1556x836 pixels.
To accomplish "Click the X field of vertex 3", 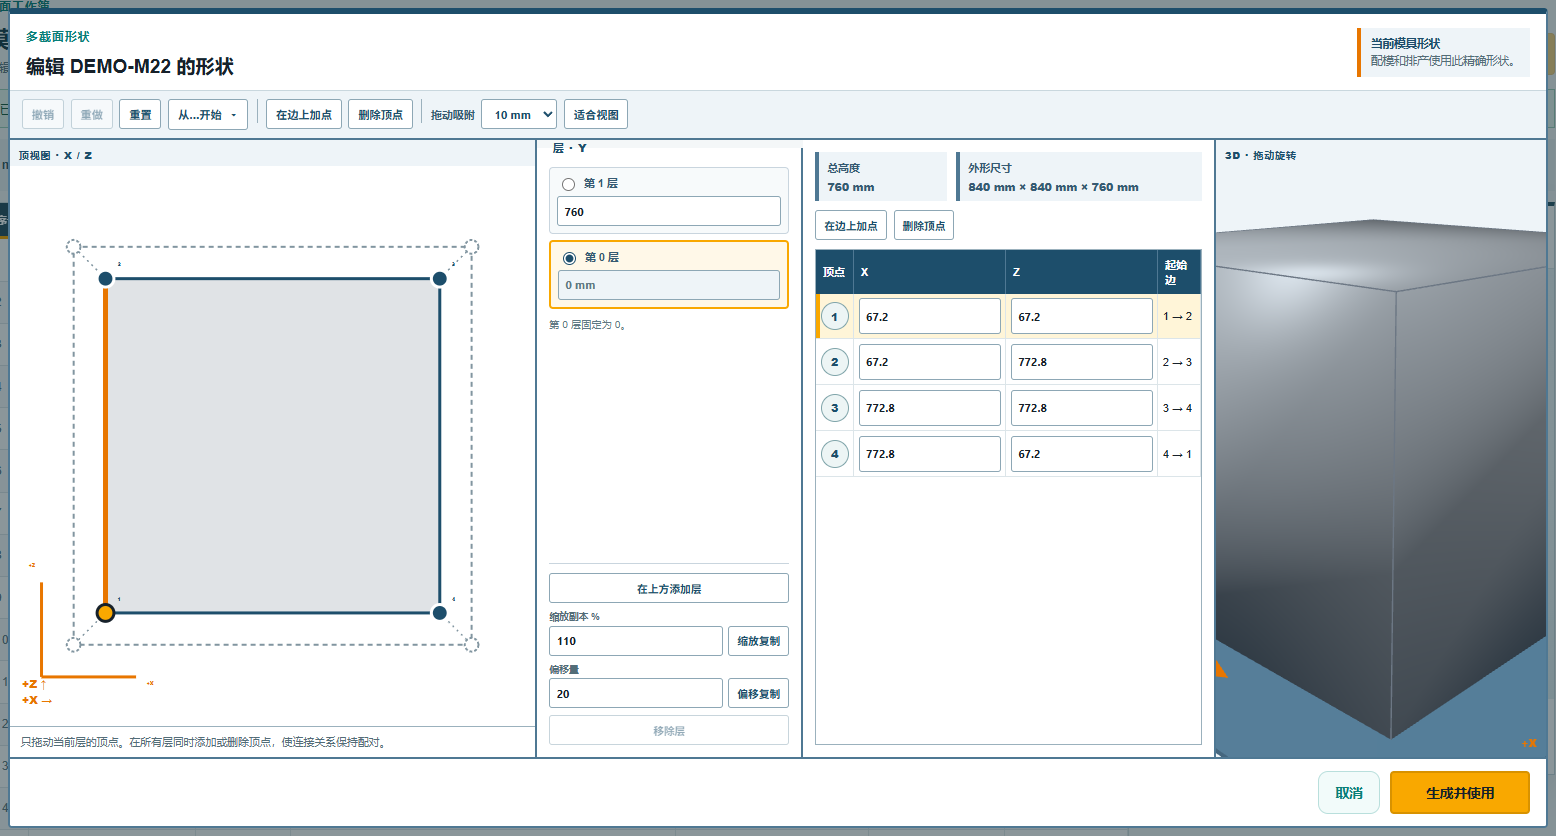I will (x=930, y=408).
